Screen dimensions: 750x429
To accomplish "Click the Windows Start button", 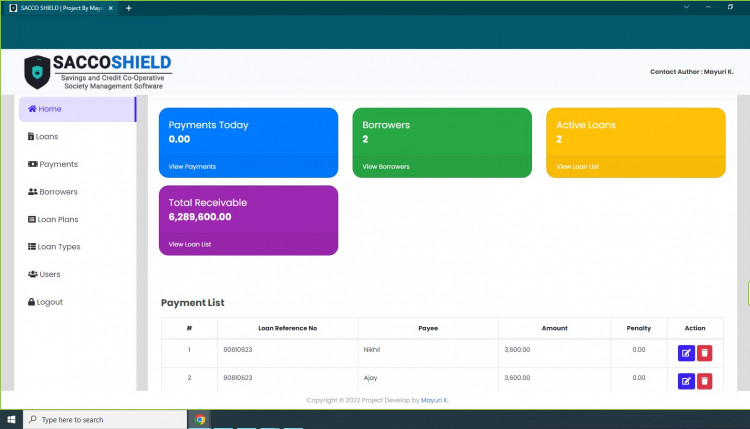I will [x=11, y=420].
